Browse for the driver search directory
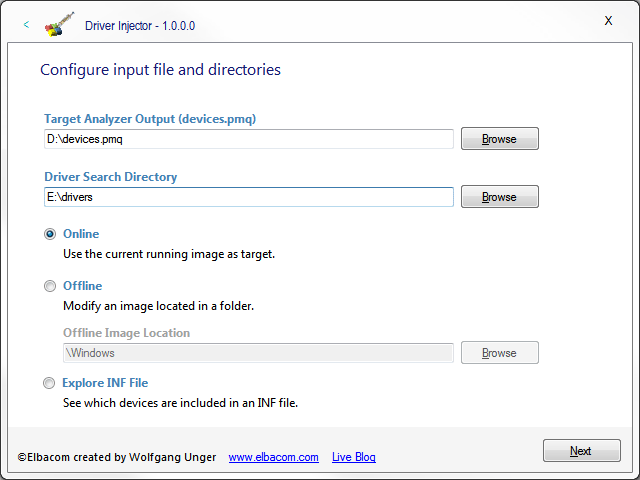The width and height of the screenshot is (640, 480). click(x=499, y=197)
